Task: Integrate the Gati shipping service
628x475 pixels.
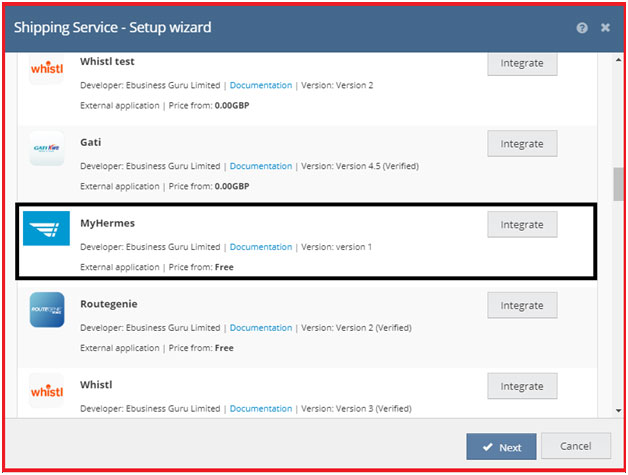Action: tap(522, 143)
